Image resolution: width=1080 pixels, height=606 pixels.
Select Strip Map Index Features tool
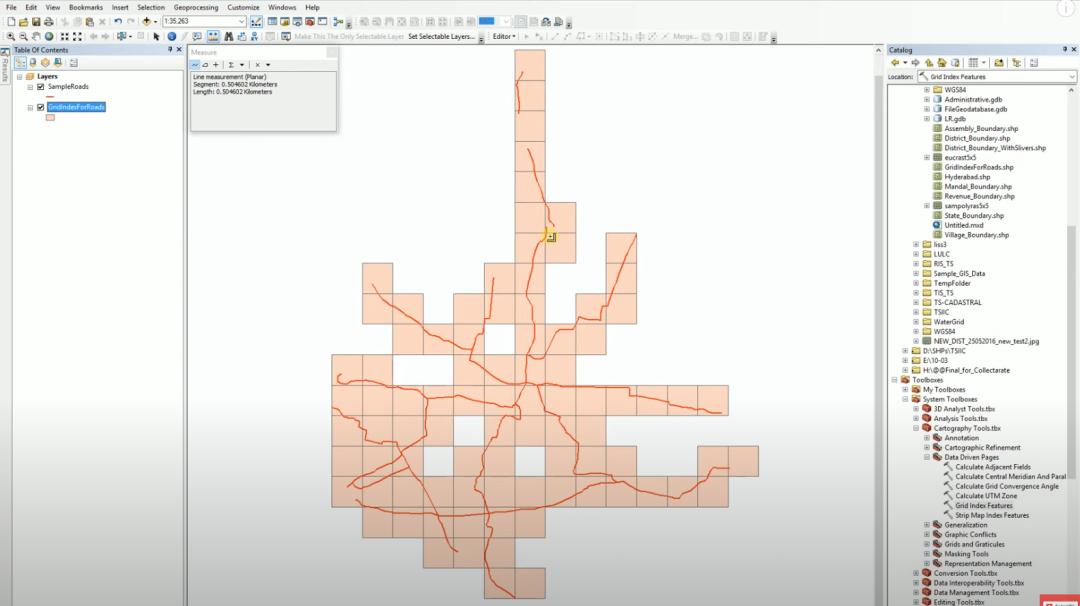click(992, 515)
